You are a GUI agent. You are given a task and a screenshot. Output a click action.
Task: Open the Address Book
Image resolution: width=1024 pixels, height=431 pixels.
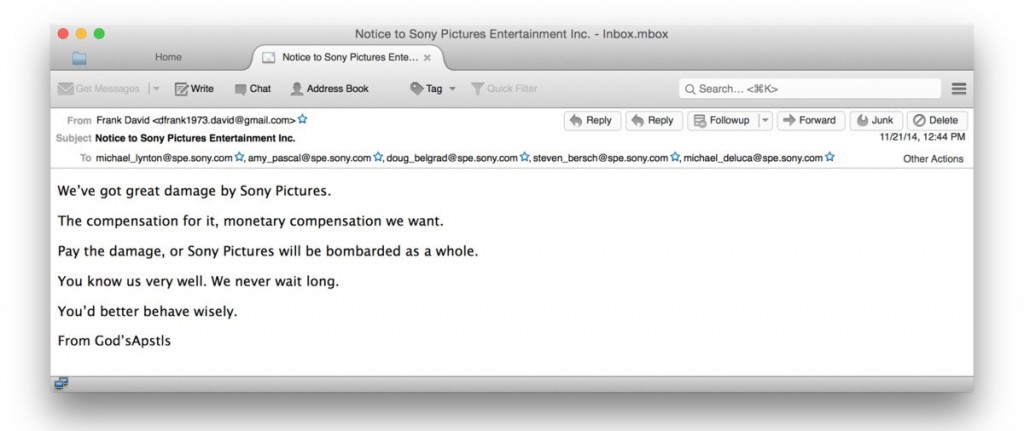(329, 89)
